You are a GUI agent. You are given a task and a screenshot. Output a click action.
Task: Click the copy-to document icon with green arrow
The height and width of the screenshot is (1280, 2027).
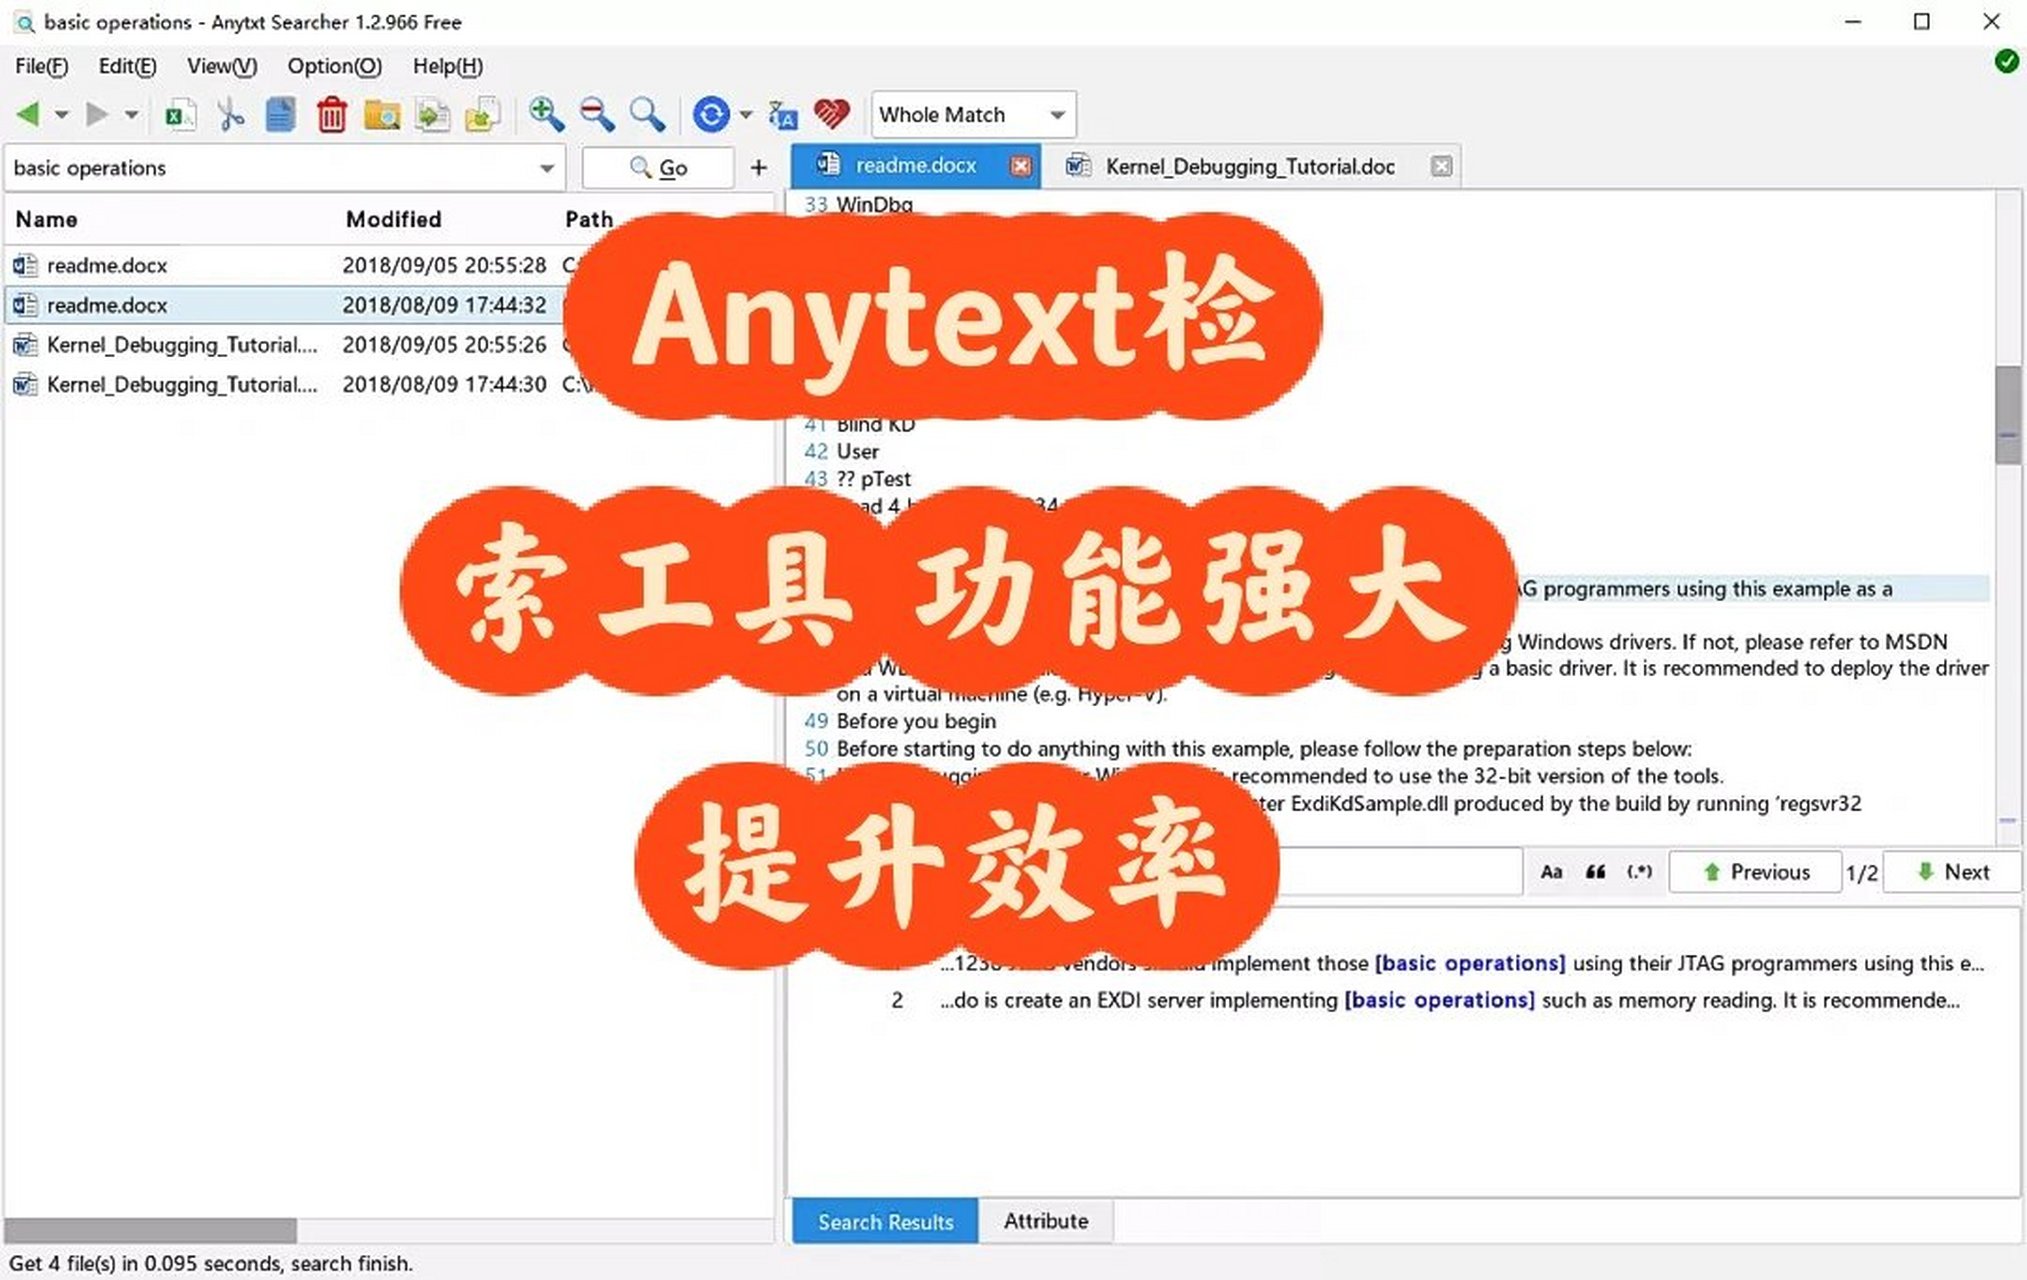click(433, 115)
